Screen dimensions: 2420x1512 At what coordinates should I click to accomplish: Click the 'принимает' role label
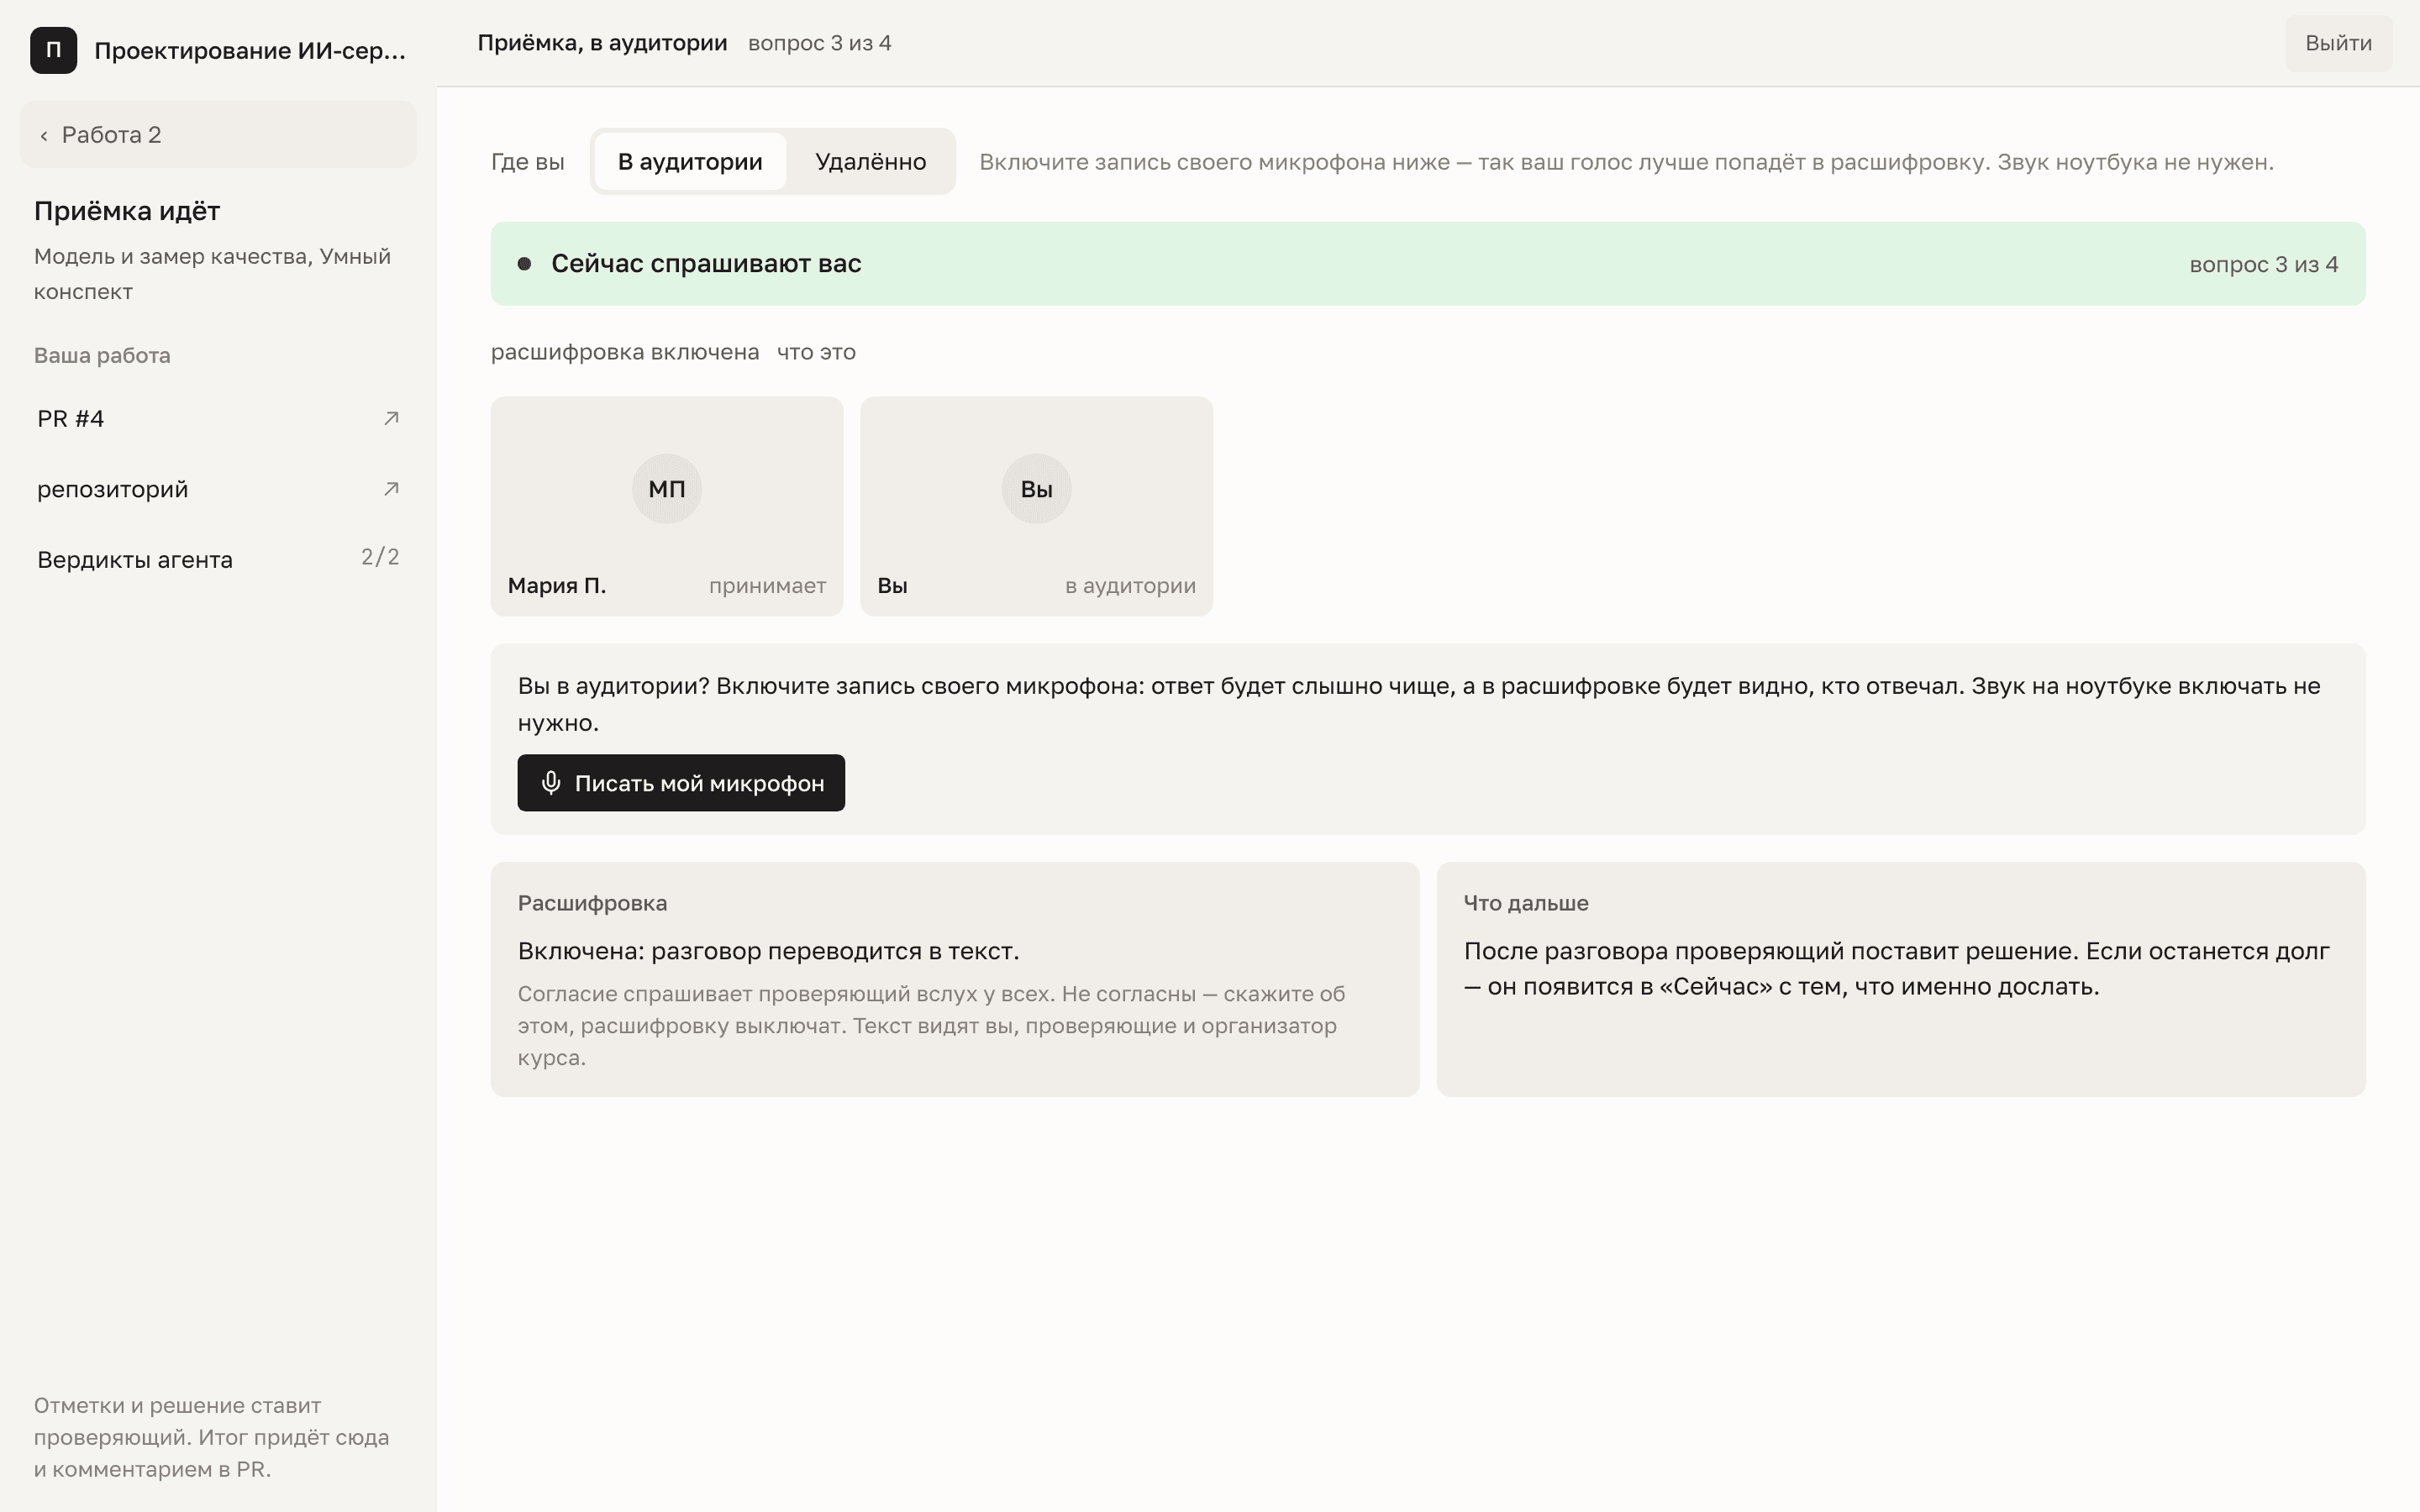(x=767, y=586)
